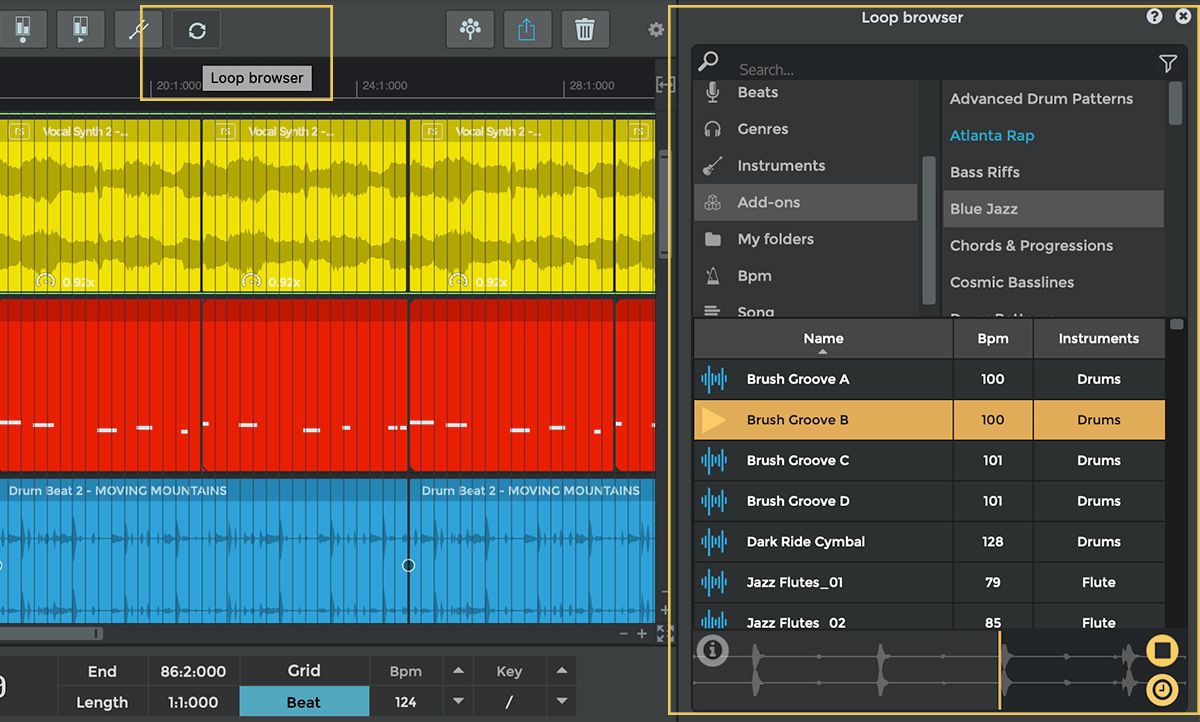Click the blue share/export icon
This screenshot has height=722, width=1200.
pyautogui.click(x=527, y=30)
